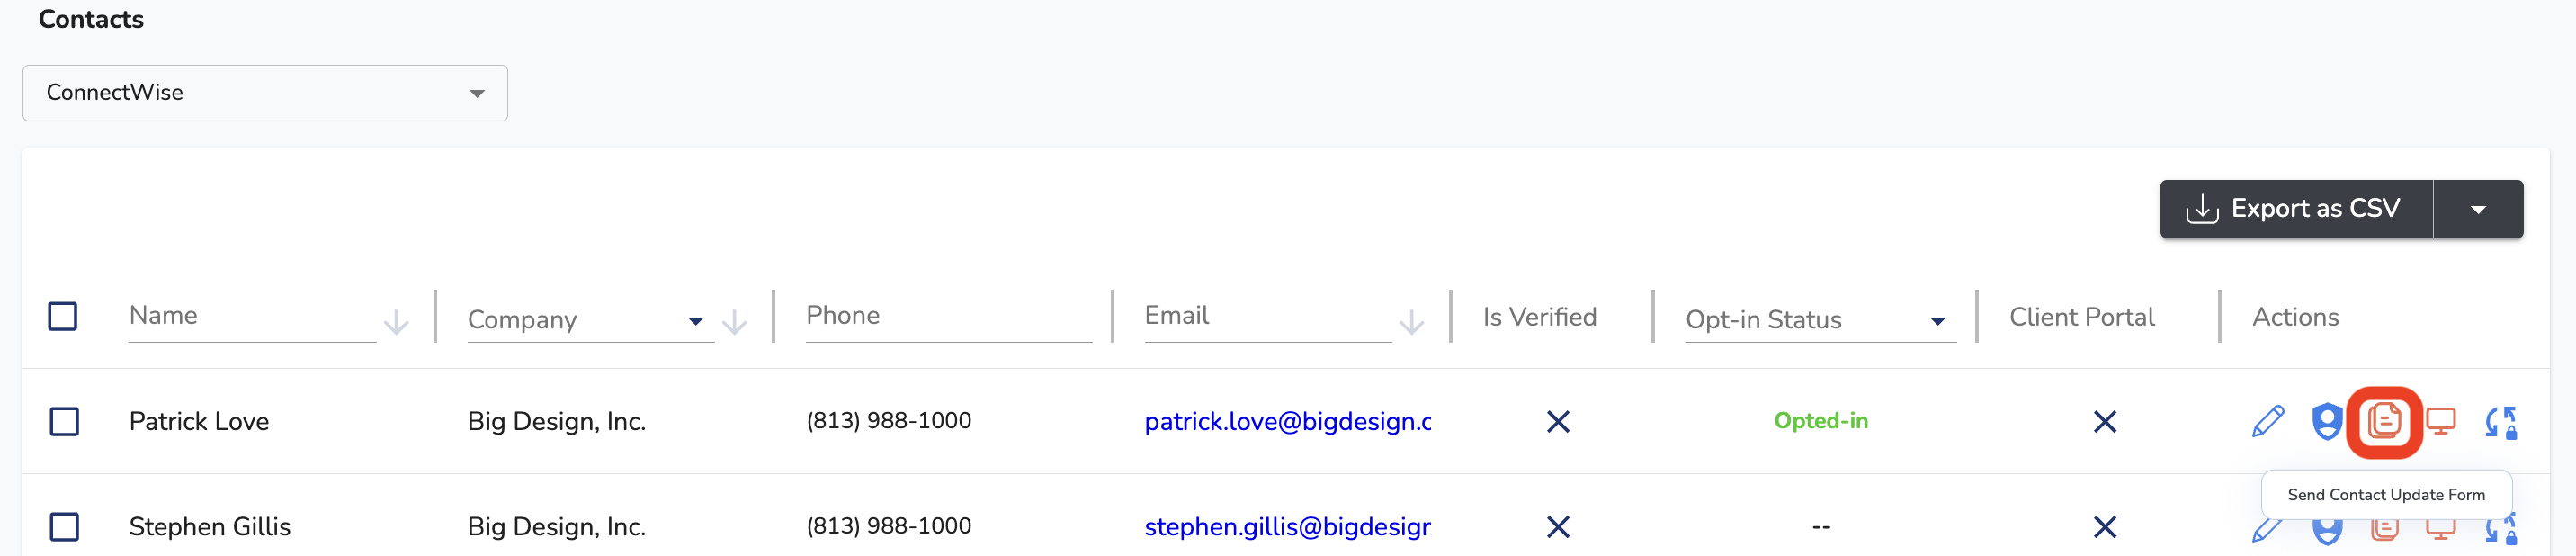The image size is (2576, 556).
Task: Click the Name filter input field
Action: click(252, 317)
